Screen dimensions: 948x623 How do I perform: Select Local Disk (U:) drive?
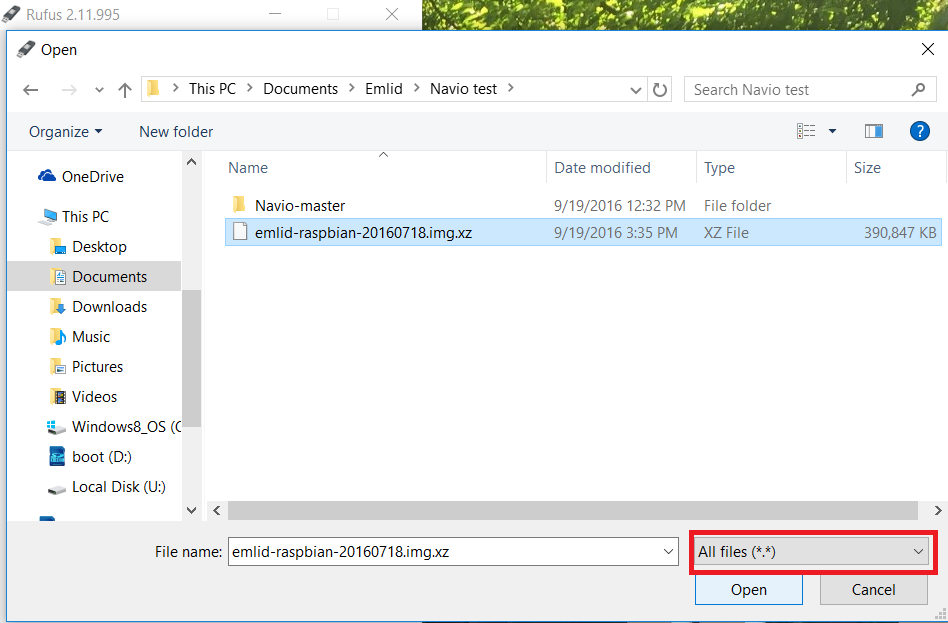118,487
